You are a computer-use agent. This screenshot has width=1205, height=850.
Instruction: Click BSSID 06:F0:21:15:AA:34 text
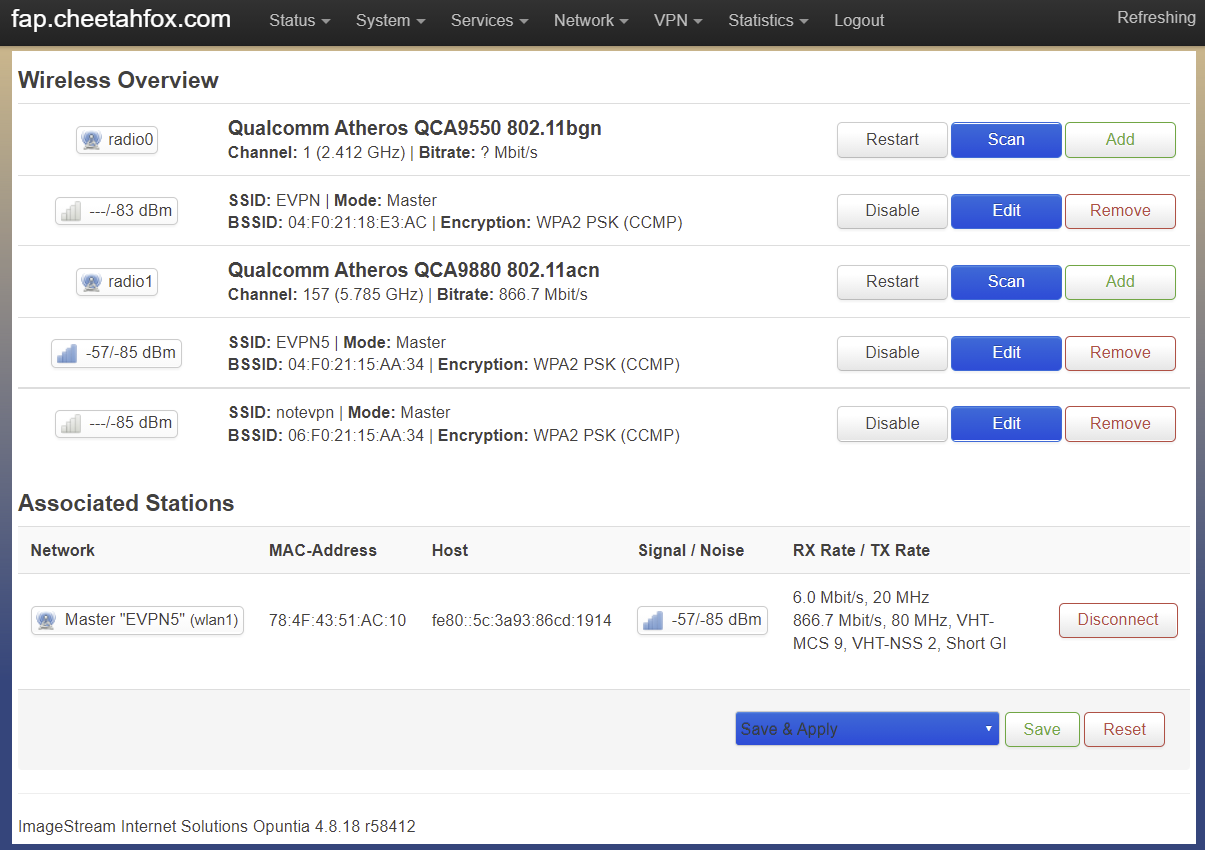[328, 436]
